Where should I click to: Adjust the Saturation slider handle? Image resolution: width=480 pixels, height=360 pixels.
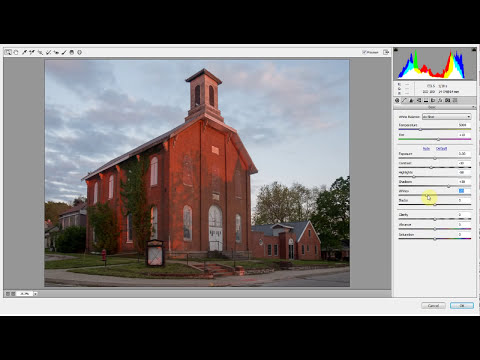tap(435, 239)
